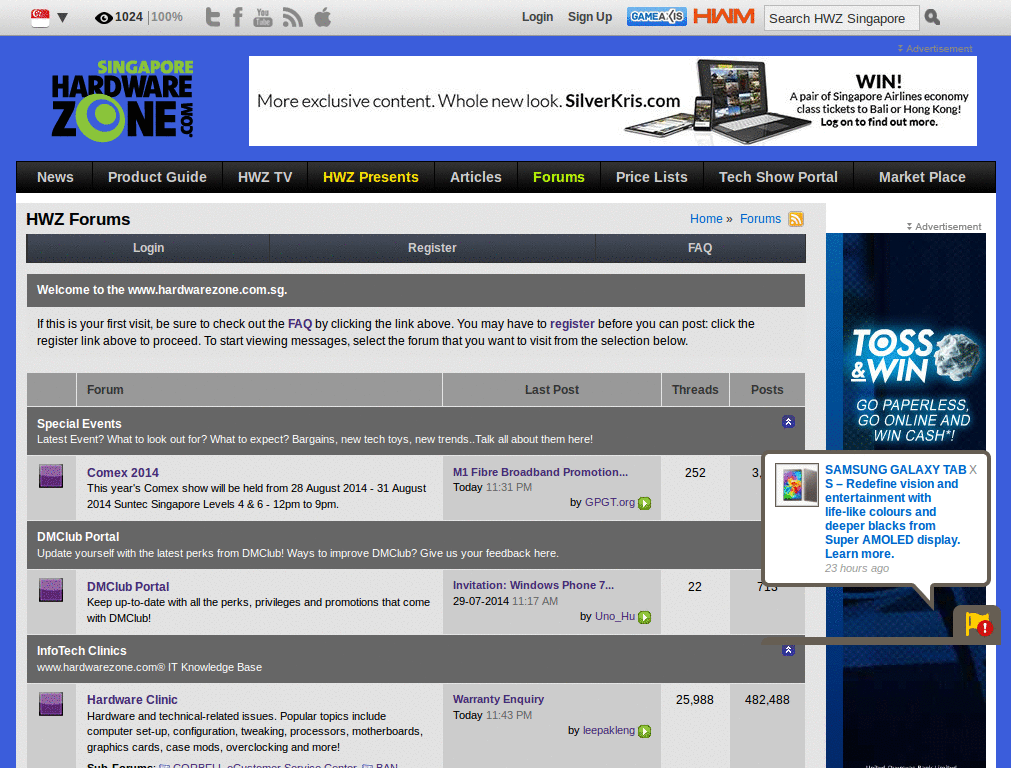Click Login in the forum bar
Image resolution: width=1024 pixels, height=768 pixels.
148,248
